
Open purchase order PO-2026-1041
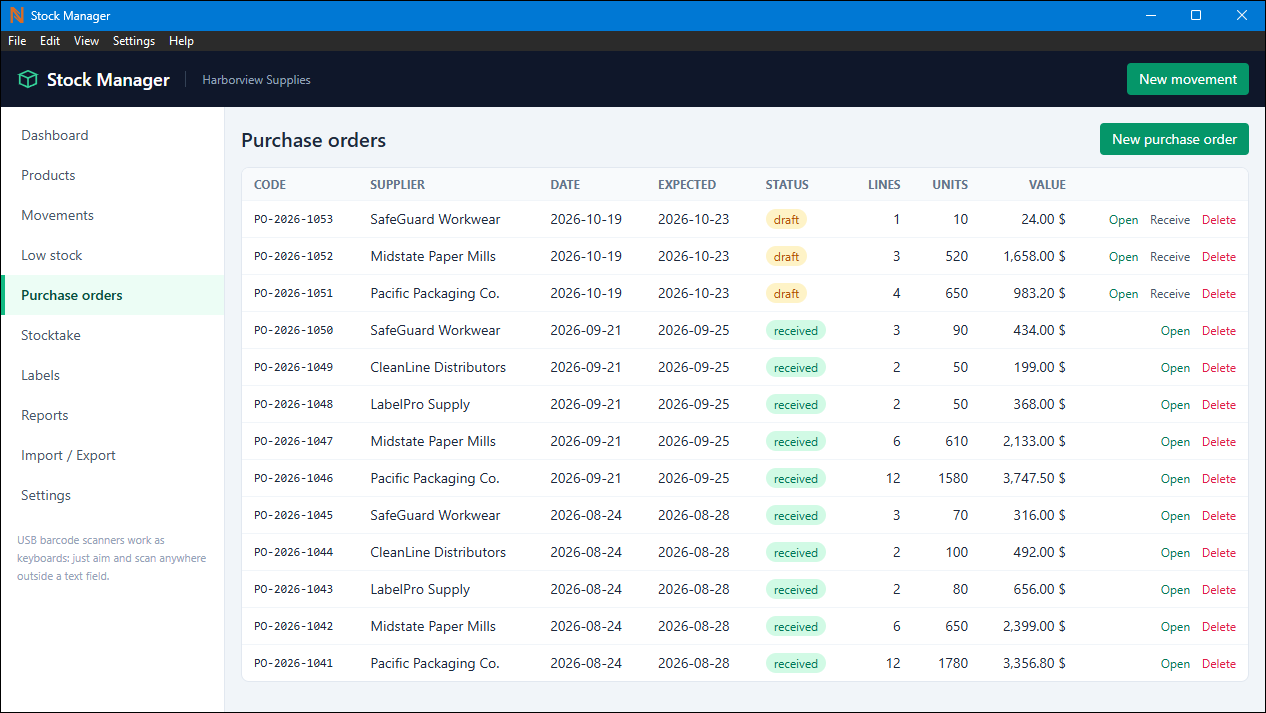(x=1175, y=664)
